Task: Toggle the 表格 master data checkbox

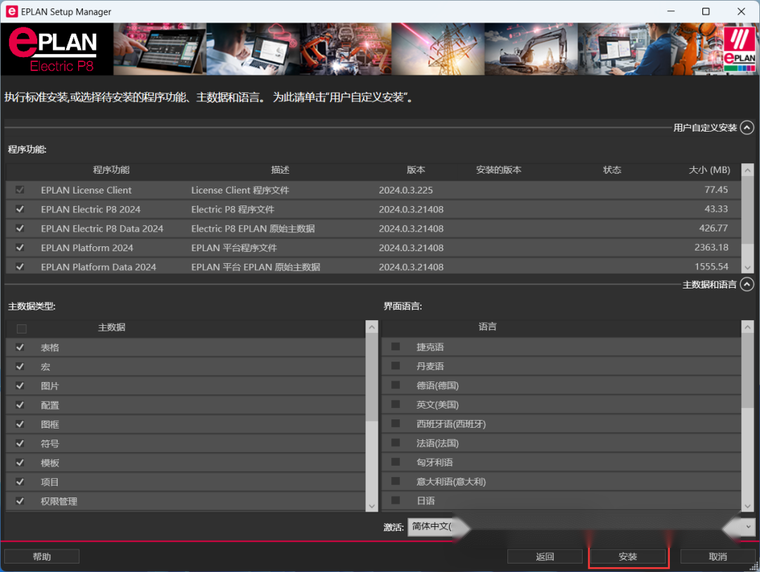Action: point(20,347)
